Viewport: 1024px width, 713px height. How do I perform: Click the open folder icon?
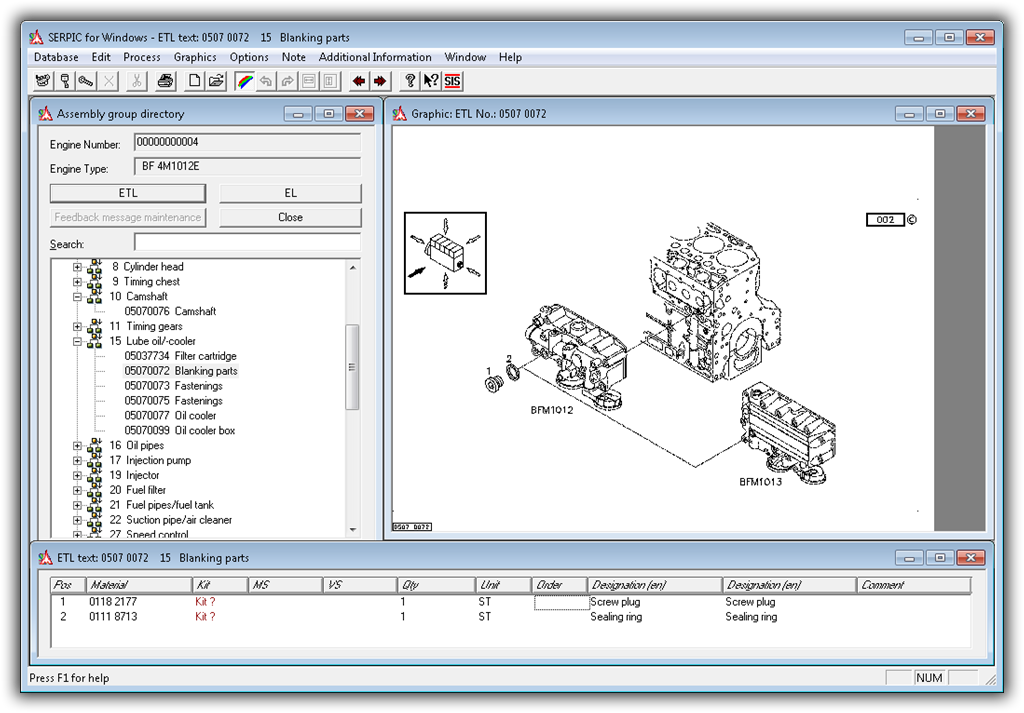[216, 81]
